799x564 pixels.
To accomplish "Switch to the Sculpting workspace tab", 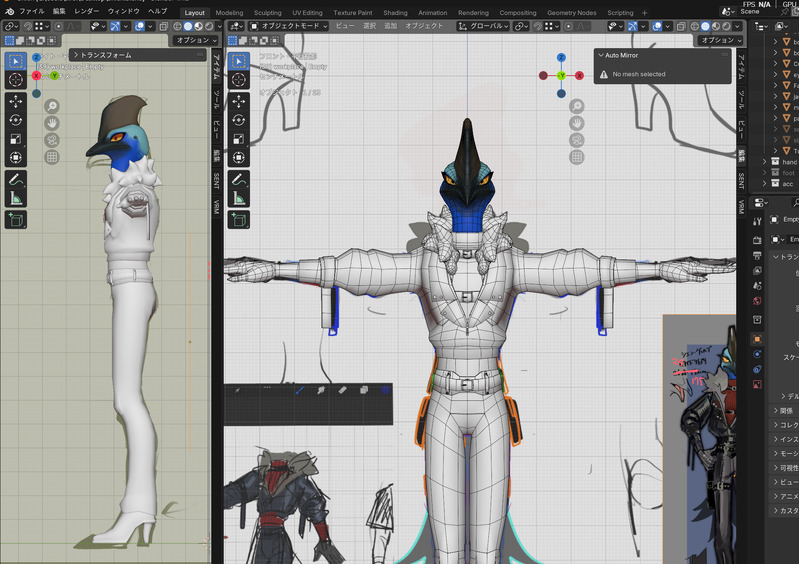I will (268, 13).
